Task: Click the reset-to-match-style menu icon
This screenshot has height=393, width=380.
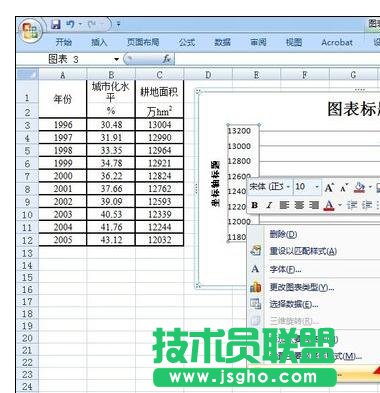Action: pyautogui.click(x=256, y=251)
